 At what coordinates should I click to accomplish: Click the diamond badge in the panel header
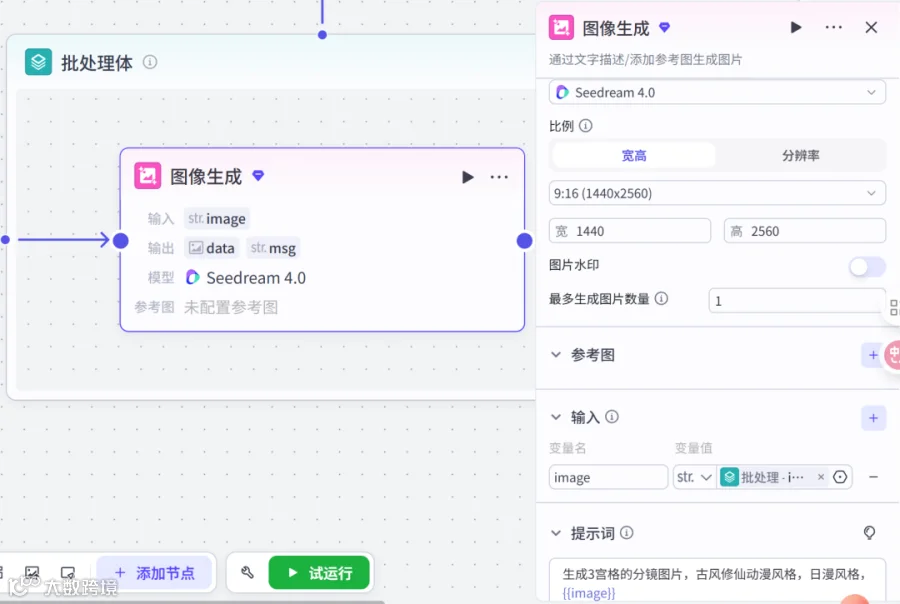(664, 27)
